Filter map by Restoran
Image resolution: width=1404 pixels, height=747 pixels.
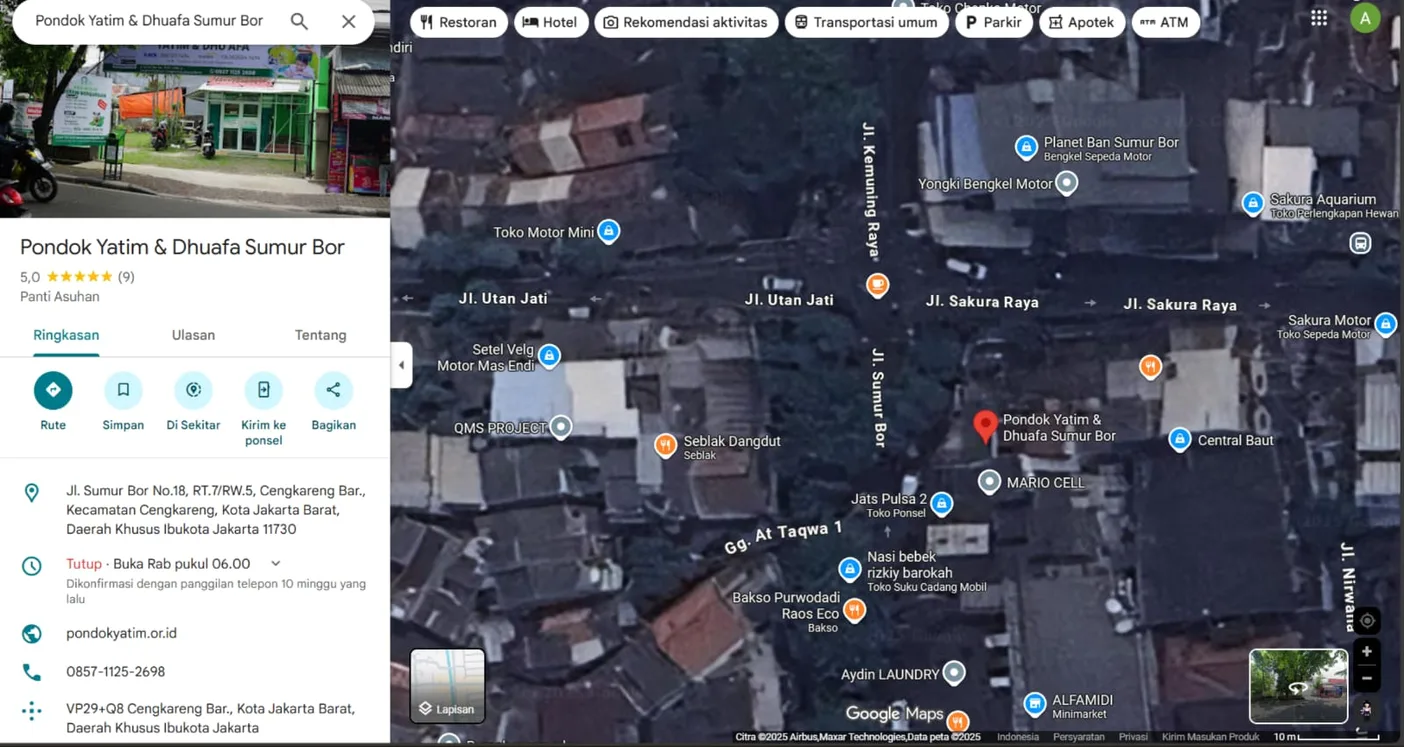(459, 22)
